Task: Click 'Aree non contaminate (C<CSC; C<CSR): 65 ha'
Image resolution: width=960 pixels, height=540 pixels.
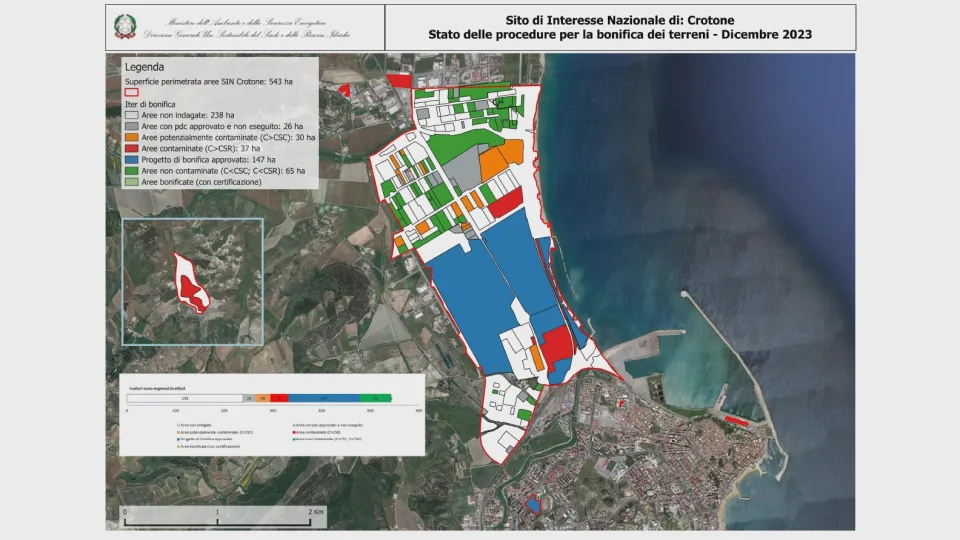Action: (223, 171)
